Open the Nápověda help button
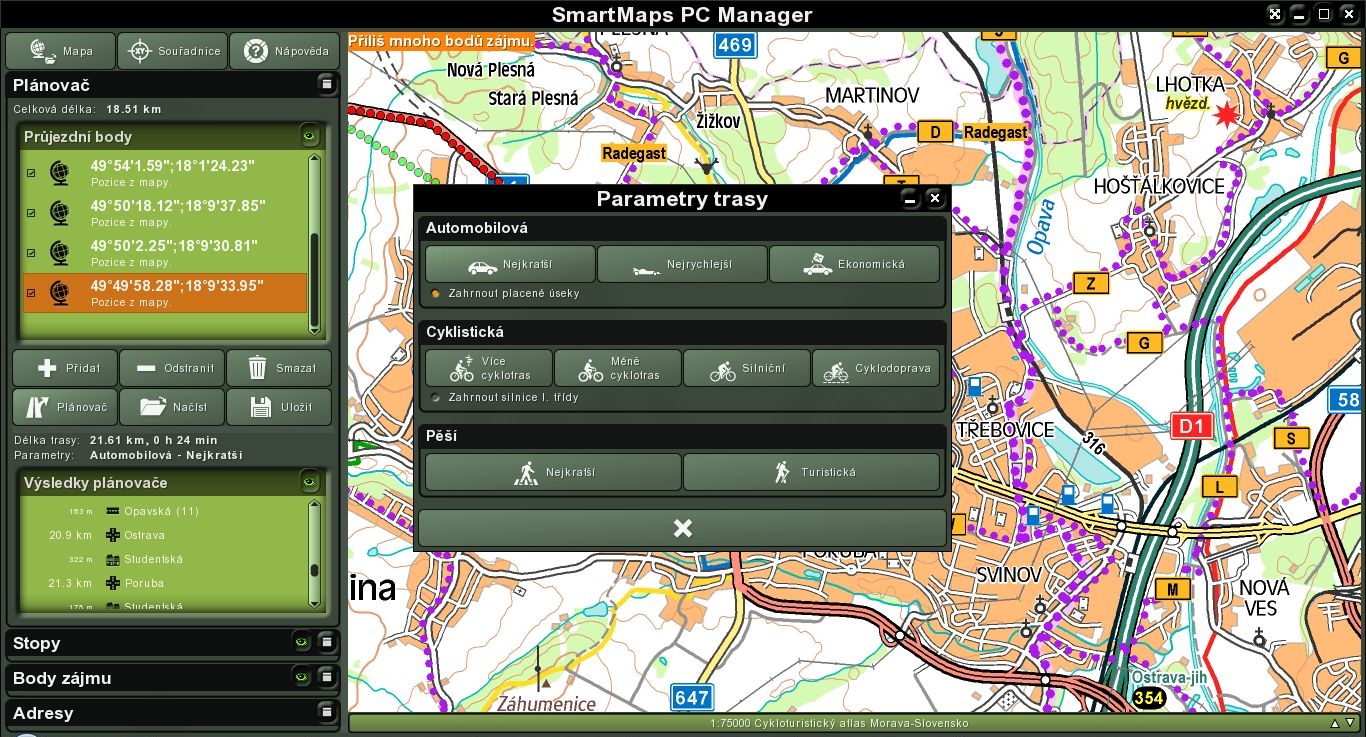 pos(285,51)
